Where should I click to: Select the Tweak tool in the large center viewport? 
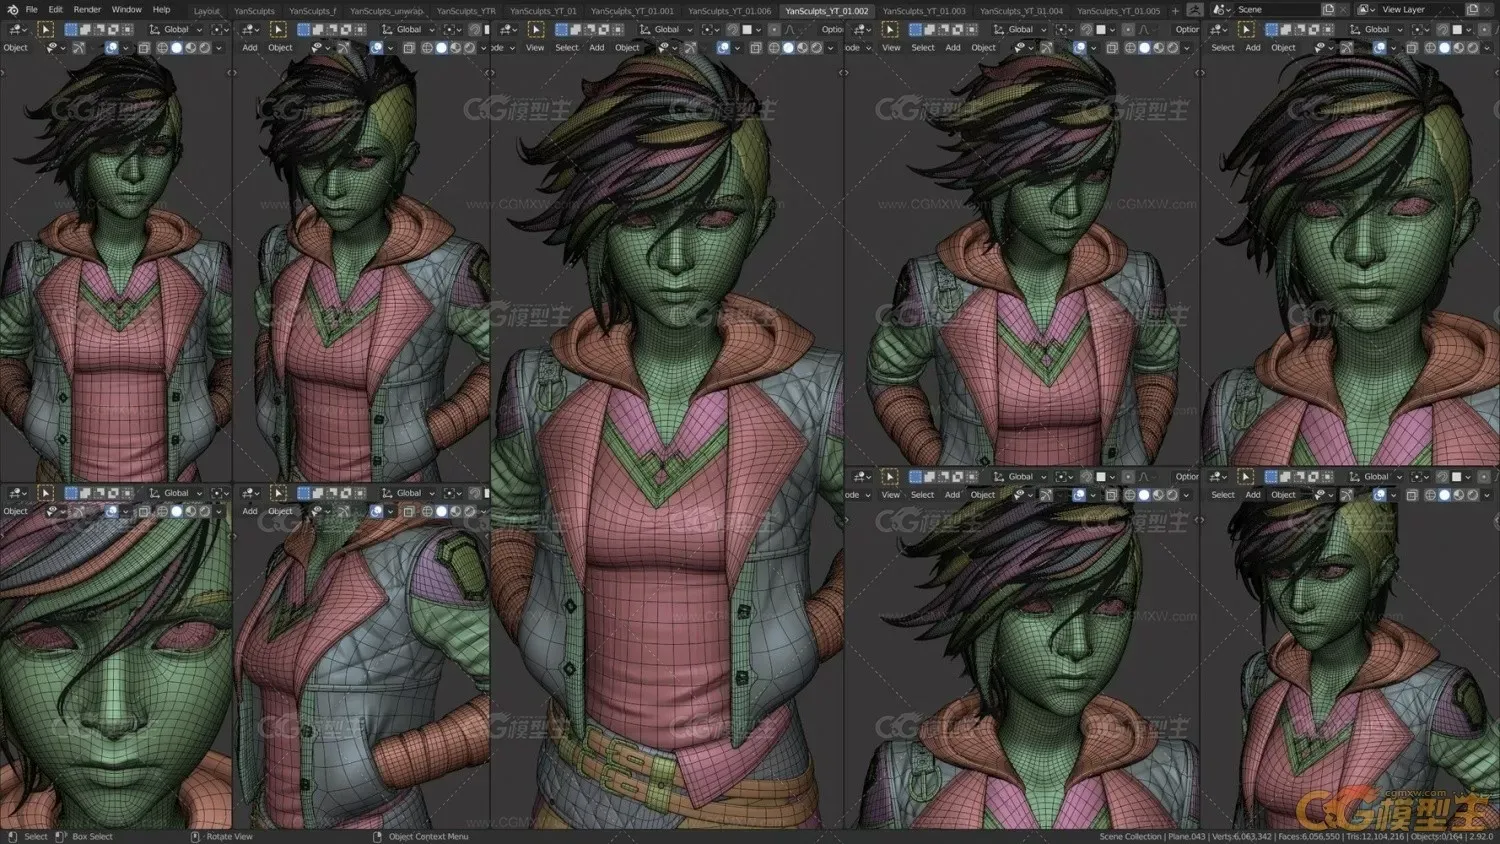click(x=536, y=30)
